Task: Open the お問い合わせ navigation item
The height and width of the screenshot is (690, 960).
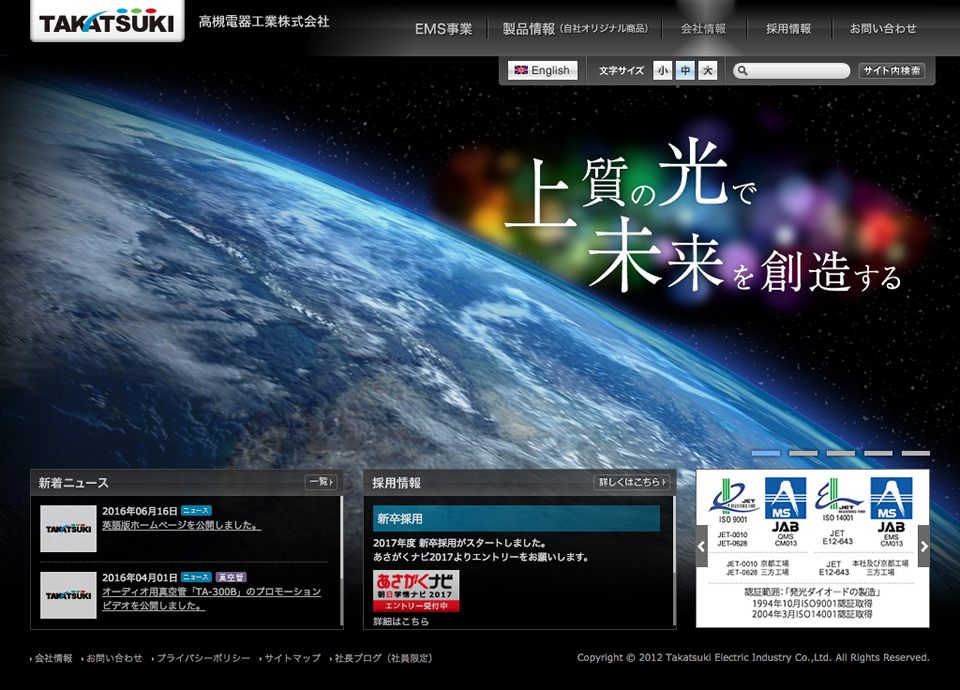Action: point(883,29)
